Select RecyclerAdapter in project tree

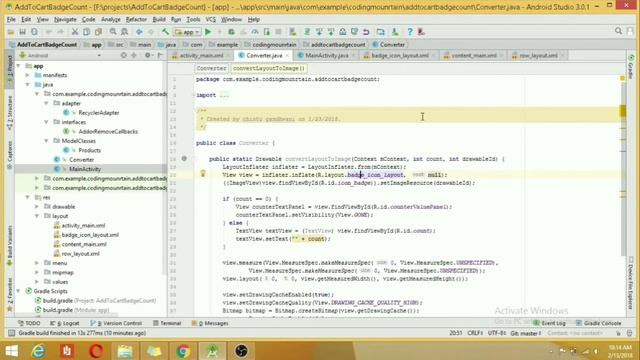[99, 113]
